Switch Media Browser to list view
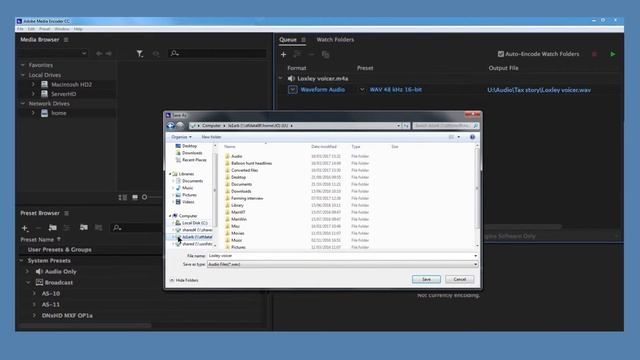The image size is (640, 360). coord(122,197)
